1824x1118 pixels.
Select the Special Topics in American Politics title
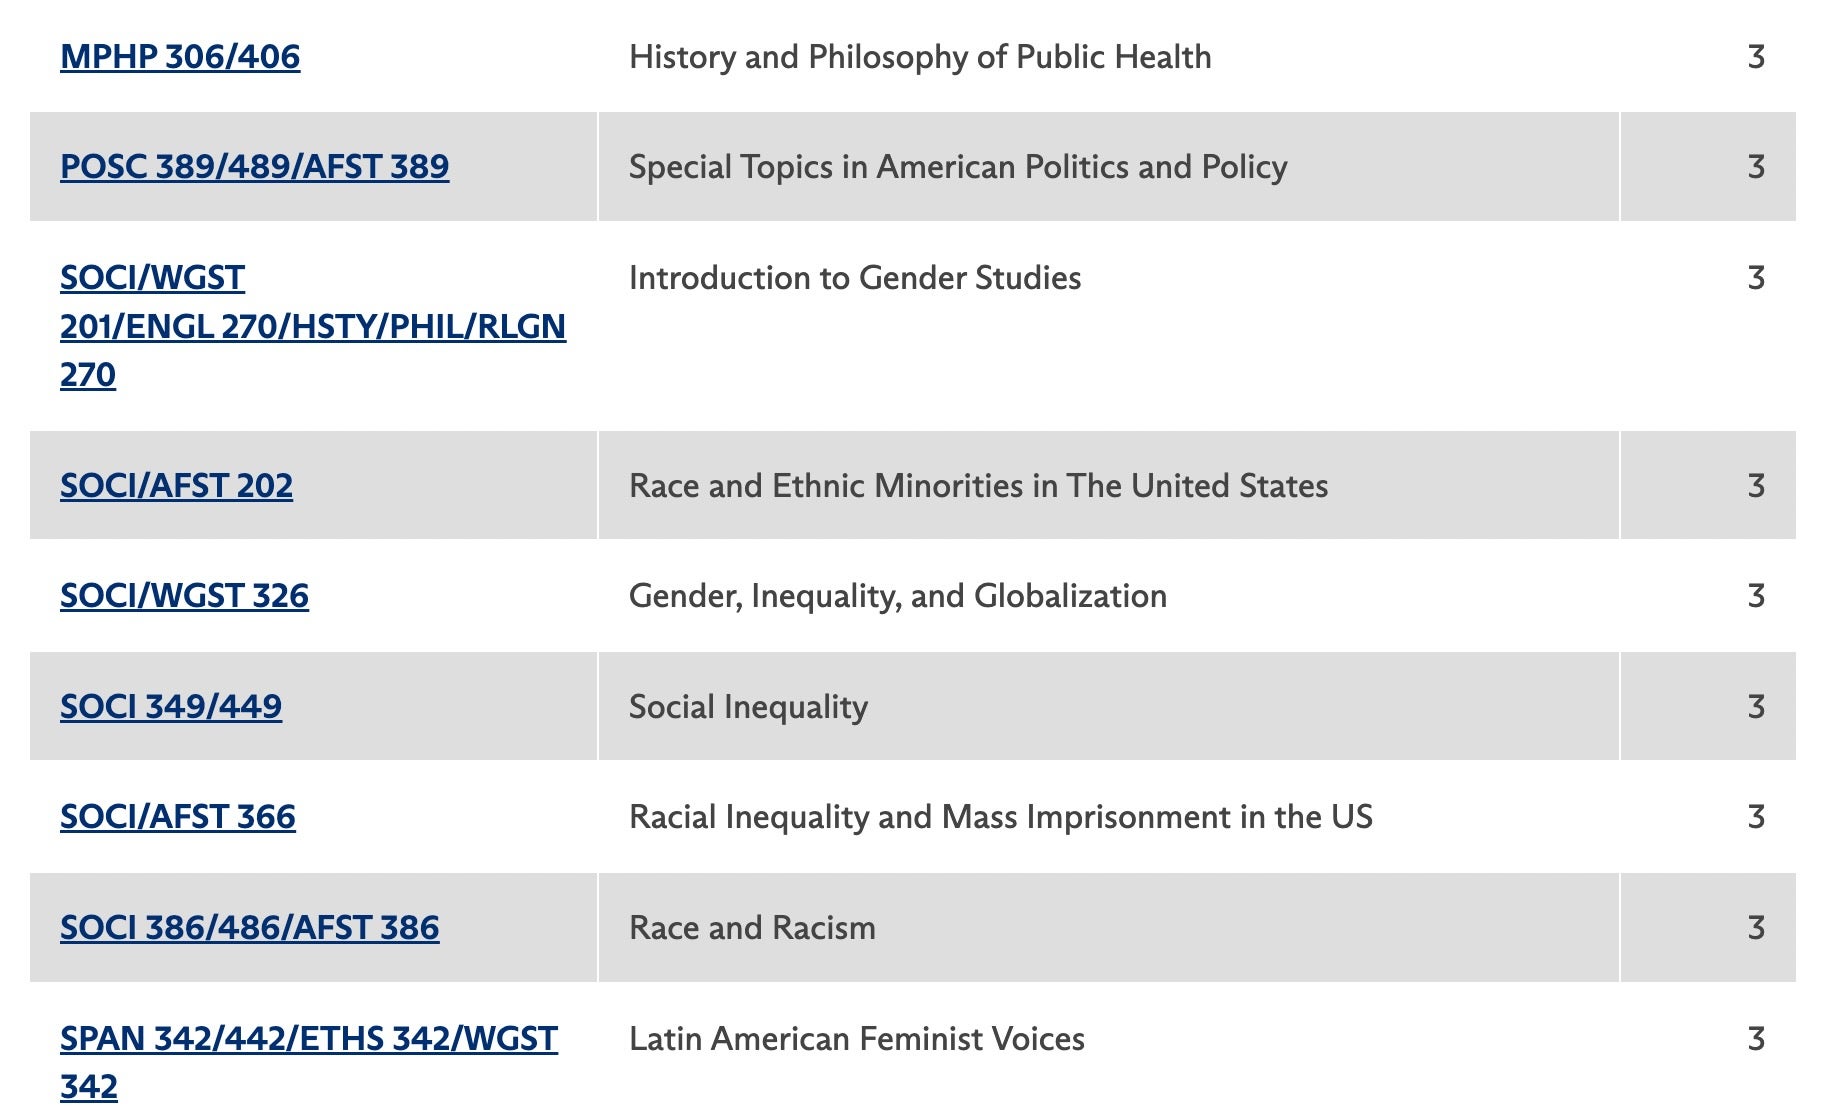pos(957,167)
